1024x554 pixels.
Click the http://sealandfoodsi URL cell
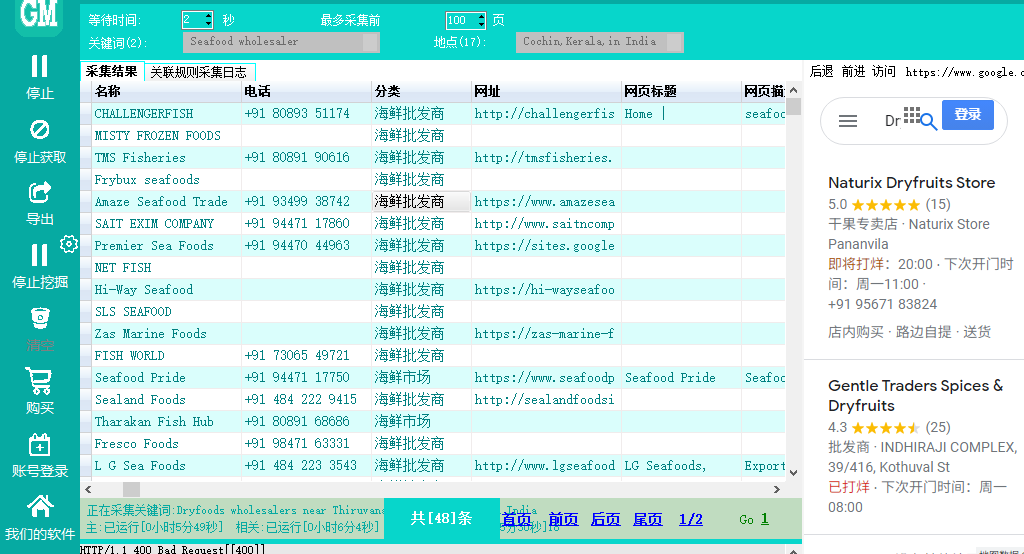point(546,399)
